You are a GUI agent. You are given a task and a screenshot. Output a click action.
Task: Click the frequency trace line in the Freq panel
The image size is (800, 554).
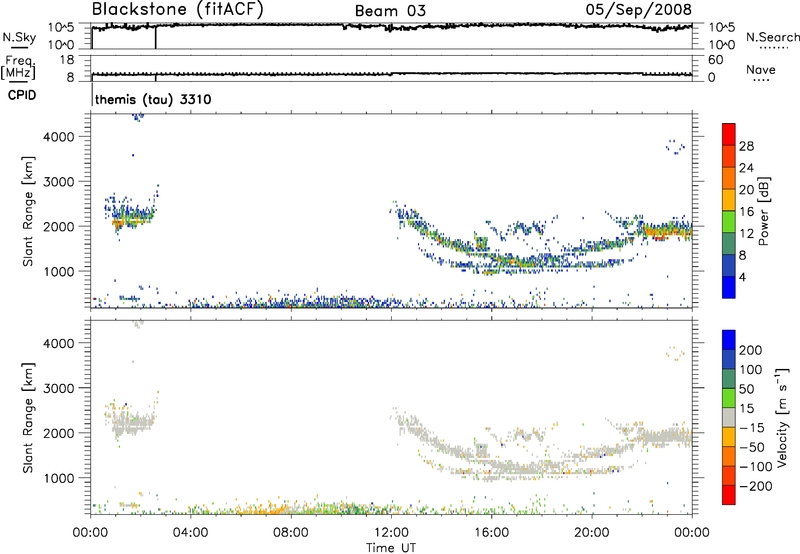point(391,74)
